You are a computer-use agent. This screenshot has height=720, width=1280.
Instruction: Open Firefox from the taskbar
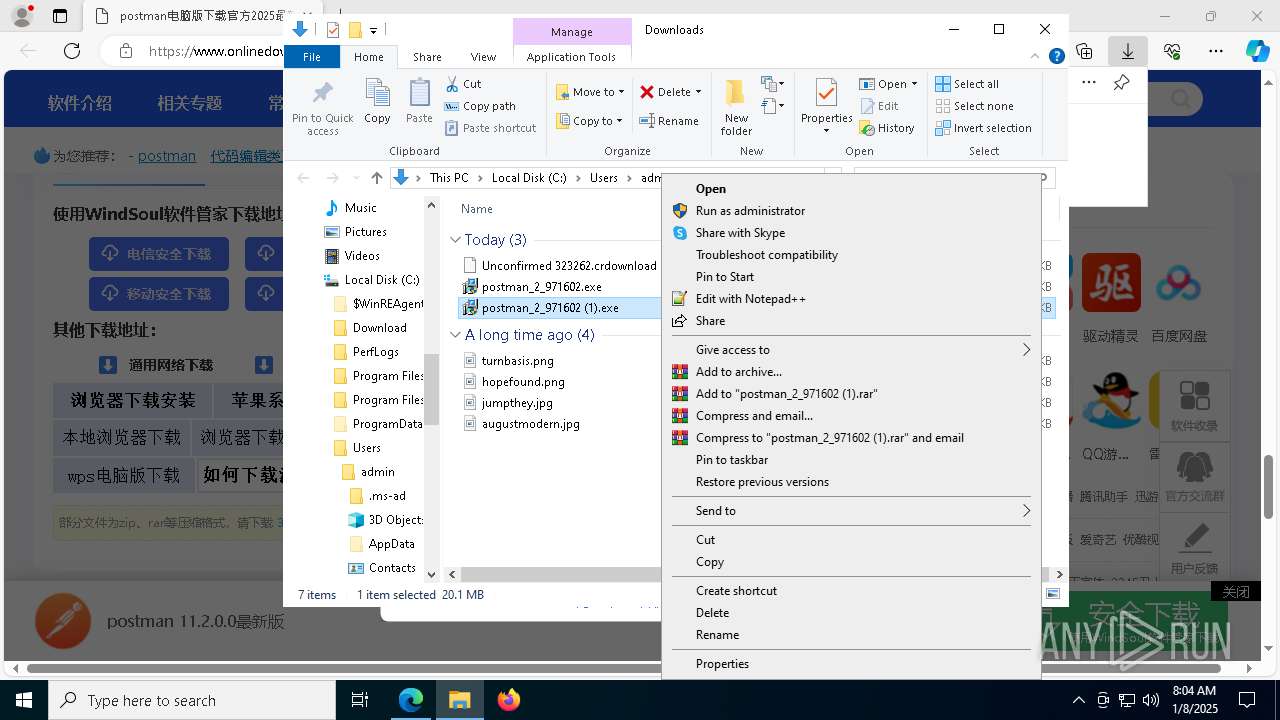[509, 700]
